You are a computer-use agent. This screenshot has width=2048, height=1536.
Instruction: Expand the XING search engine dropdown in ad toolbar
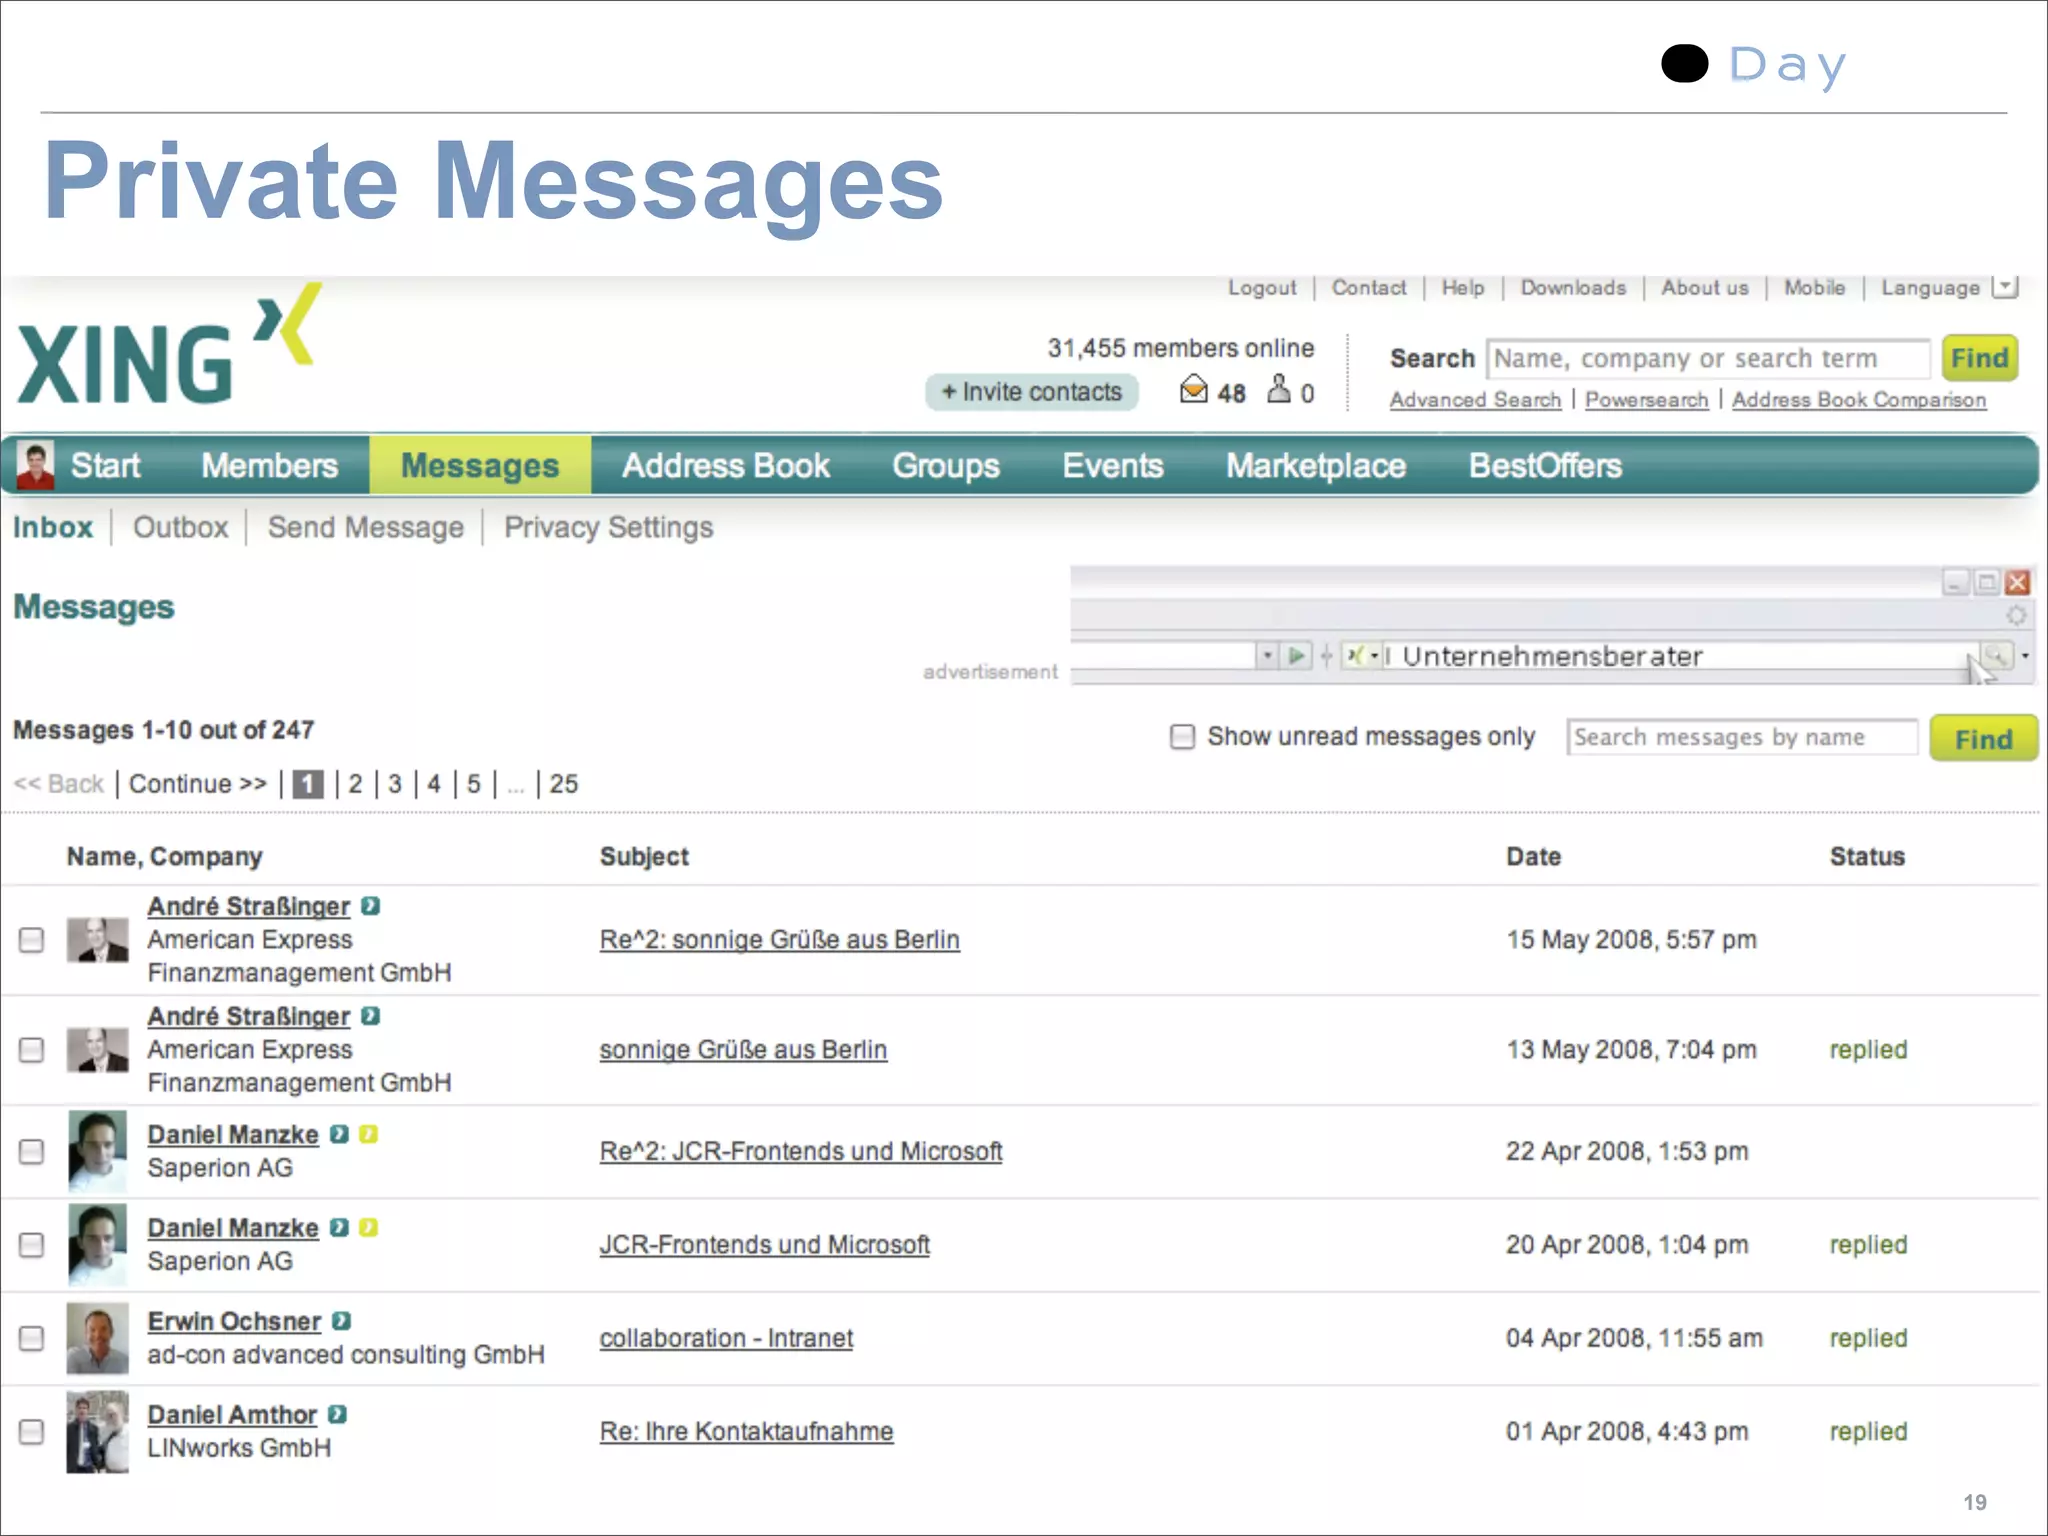click(x=1374, y=656)
